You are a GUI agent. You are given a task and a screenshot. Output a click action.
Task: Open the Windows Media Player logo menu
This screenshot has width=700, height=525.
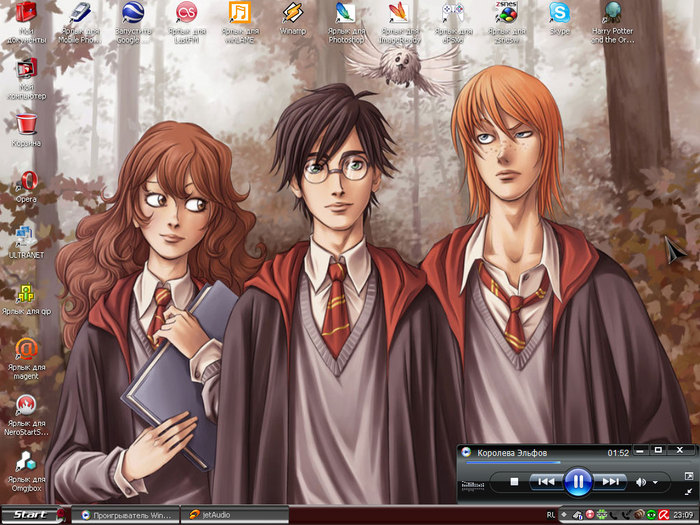click(x=466, y=452)
